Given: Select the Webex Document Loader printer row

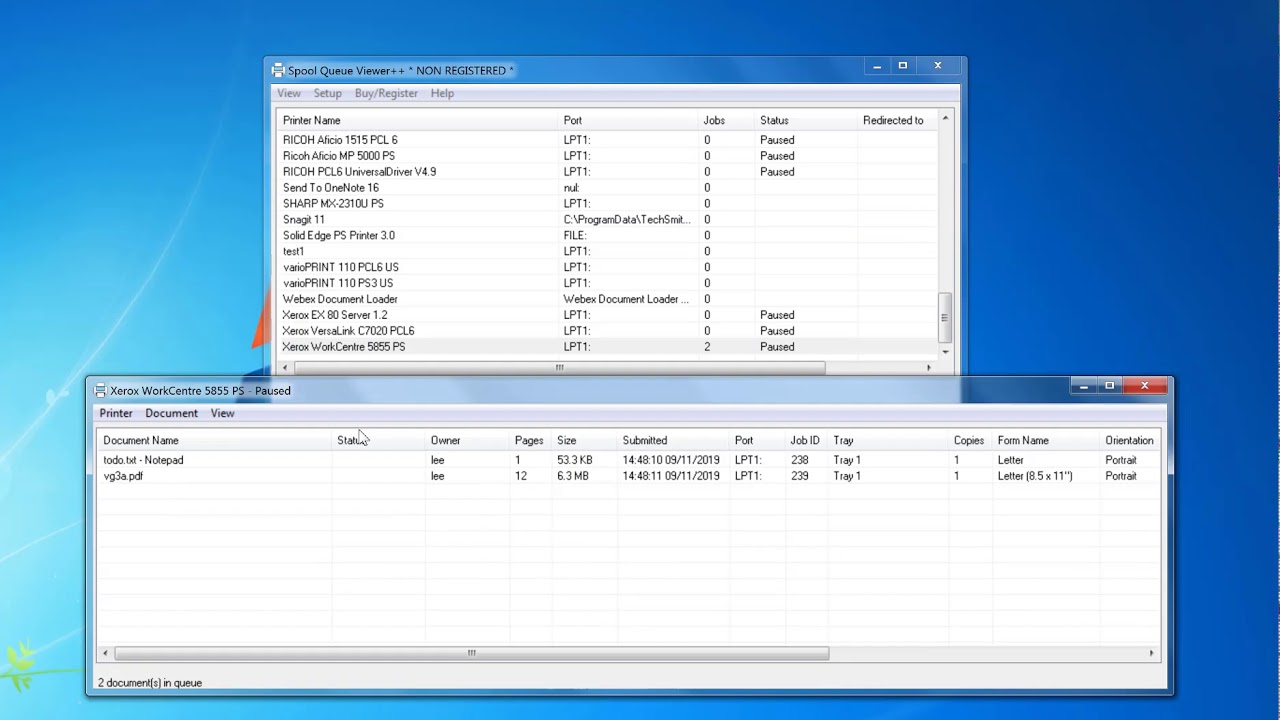Looking at the screenshot, I should click(607, 299).
